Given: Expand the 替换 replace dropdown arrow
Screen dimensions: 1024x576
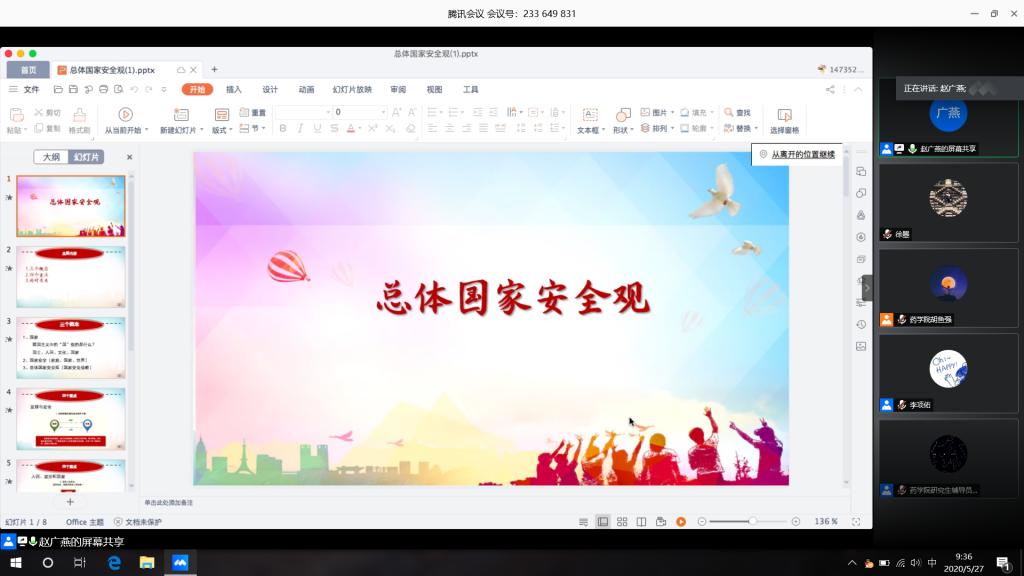Looking at the screenshot, I should tap(755, 129).
